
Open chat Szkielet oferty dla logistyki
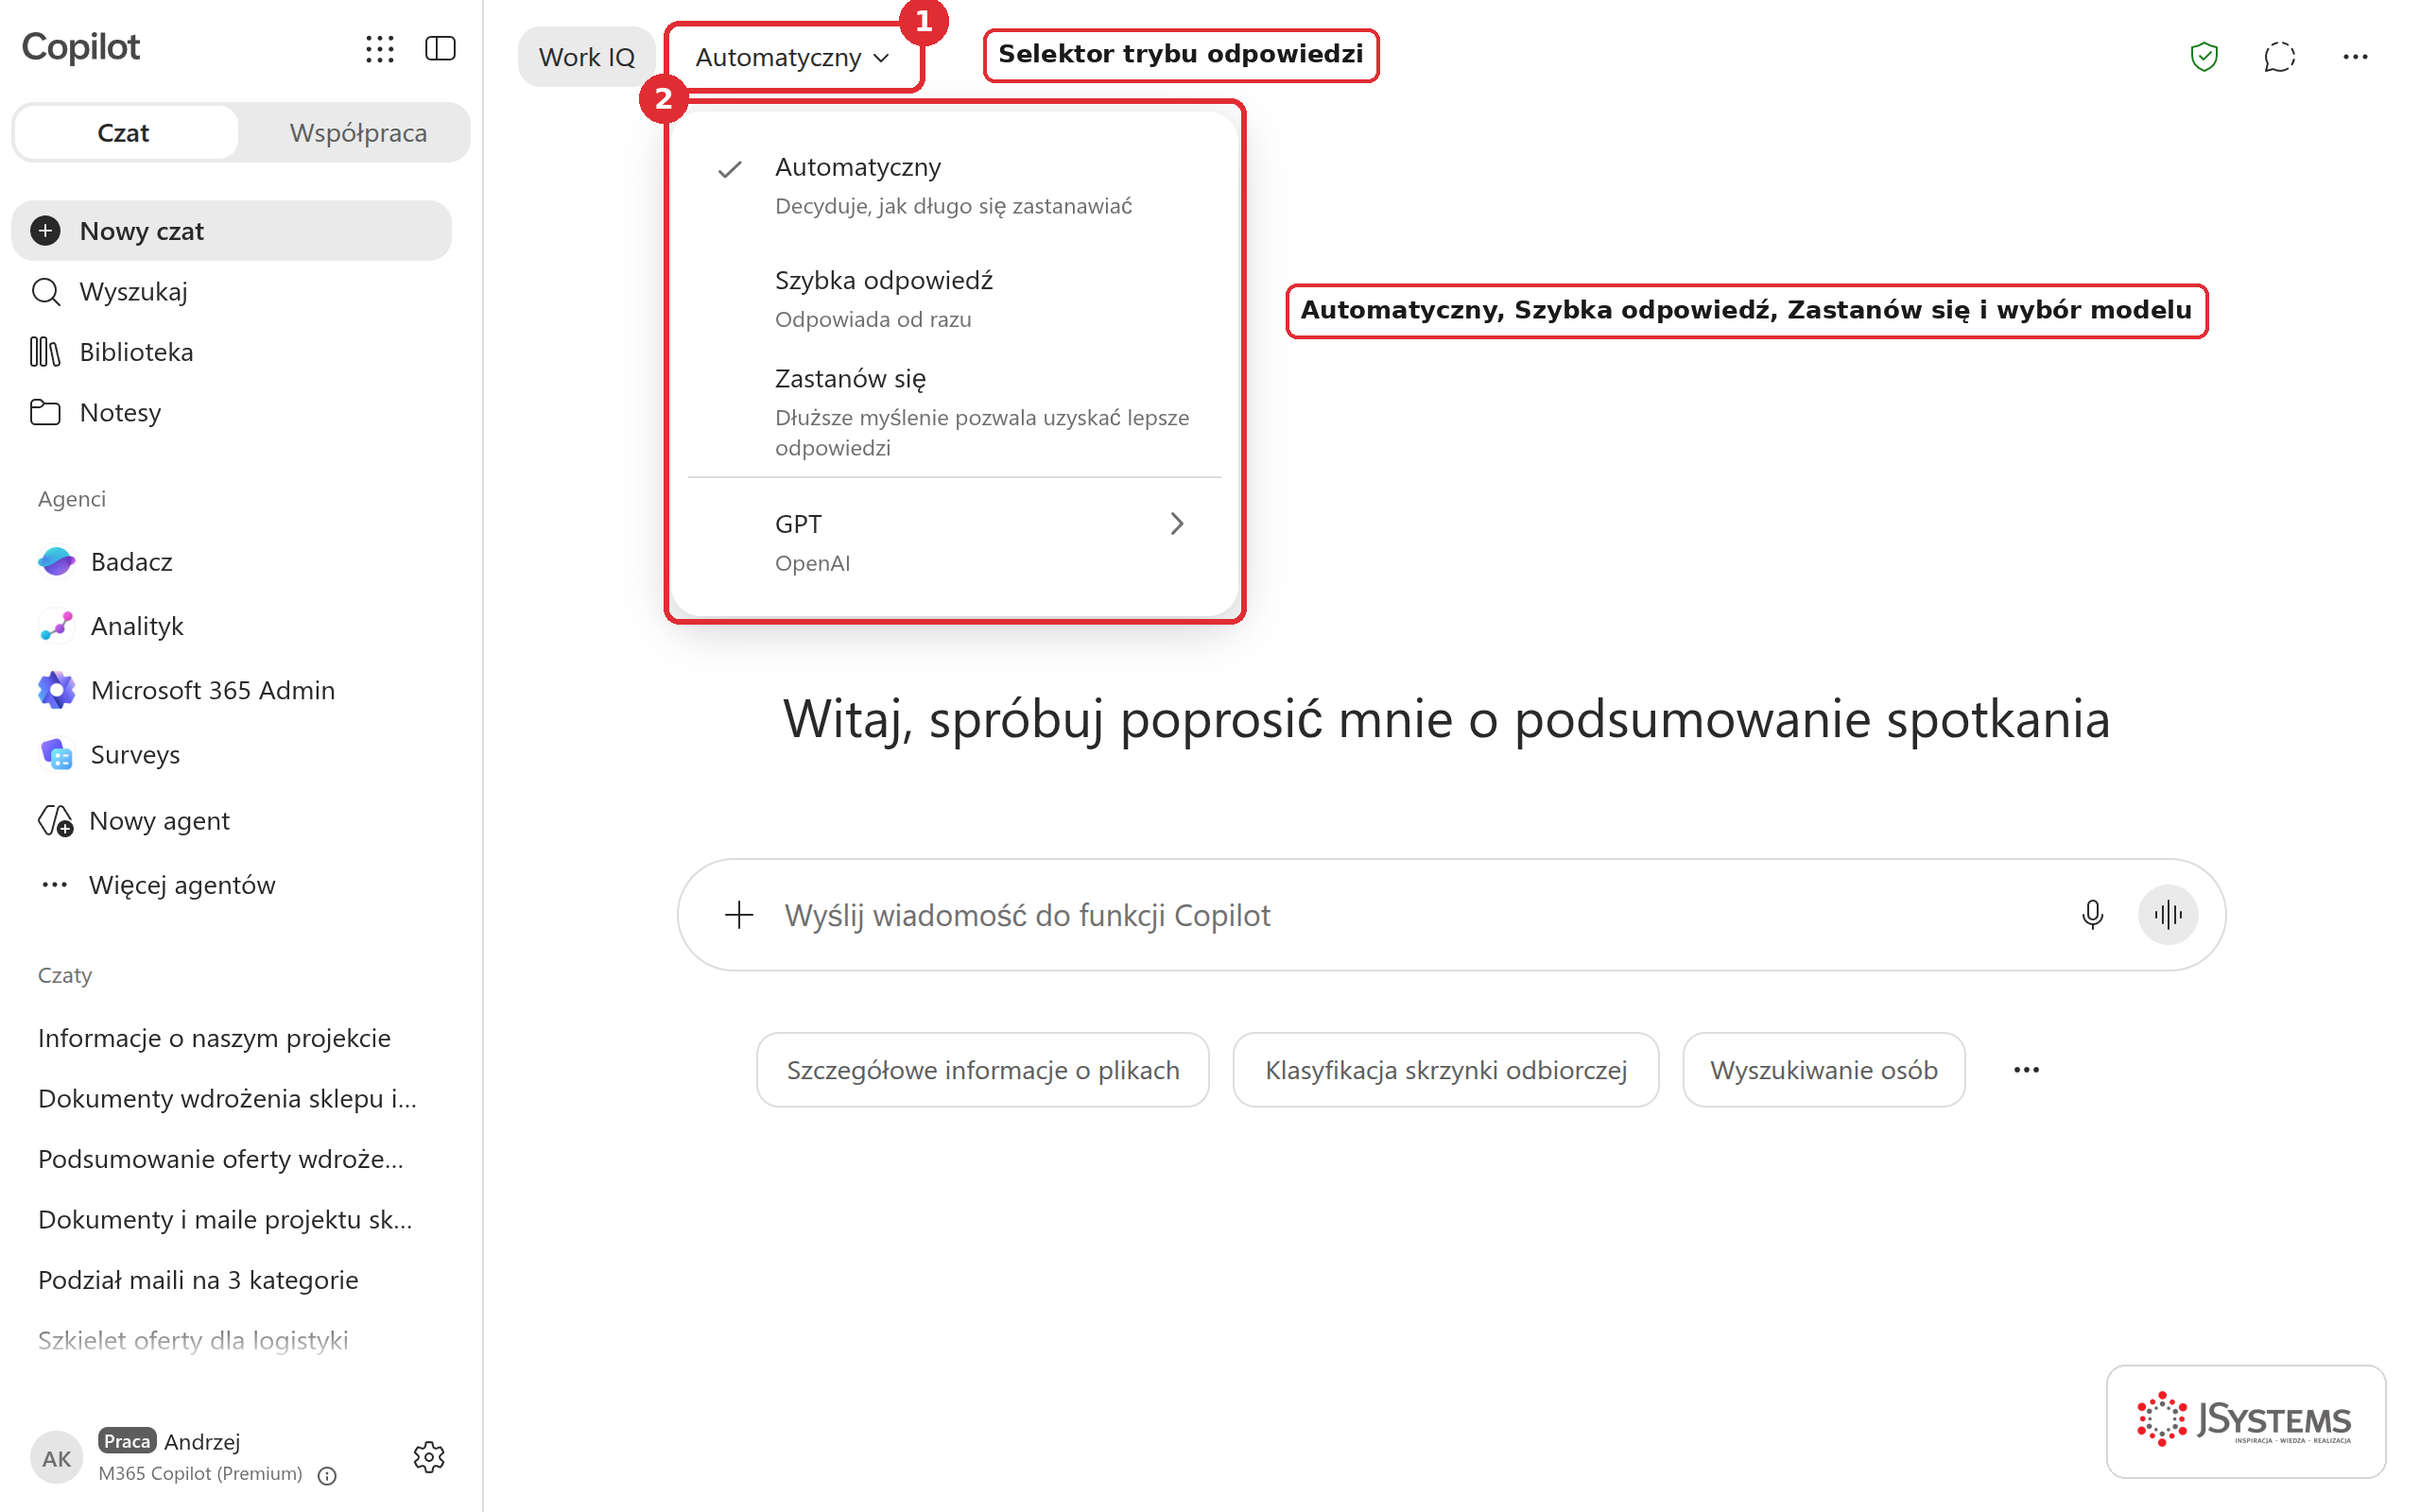[x=231, y=1340]
